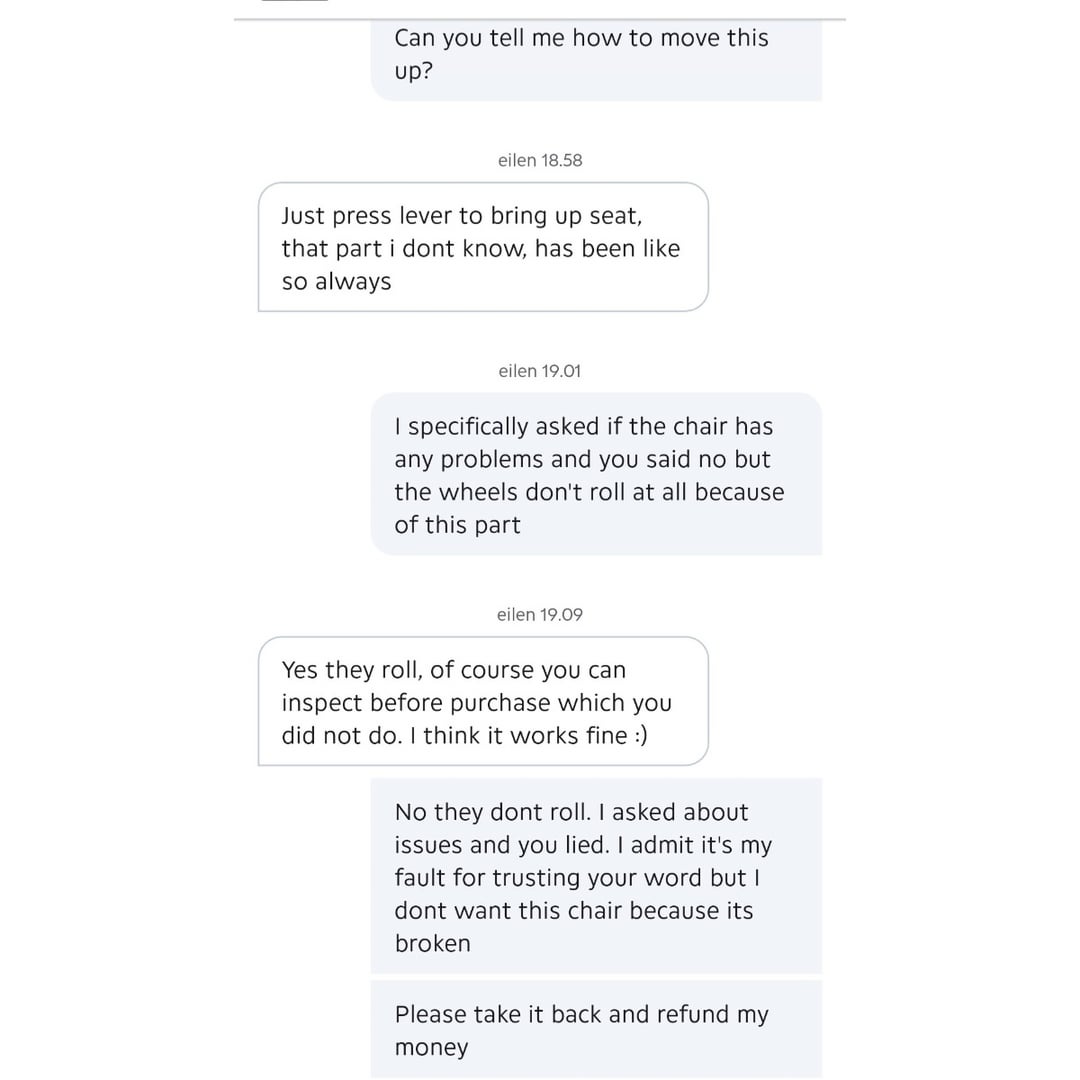This screenshot has height=1080, width=1080.
Task: Click the word "money" in last message
Action: [x=431, y=1048]
